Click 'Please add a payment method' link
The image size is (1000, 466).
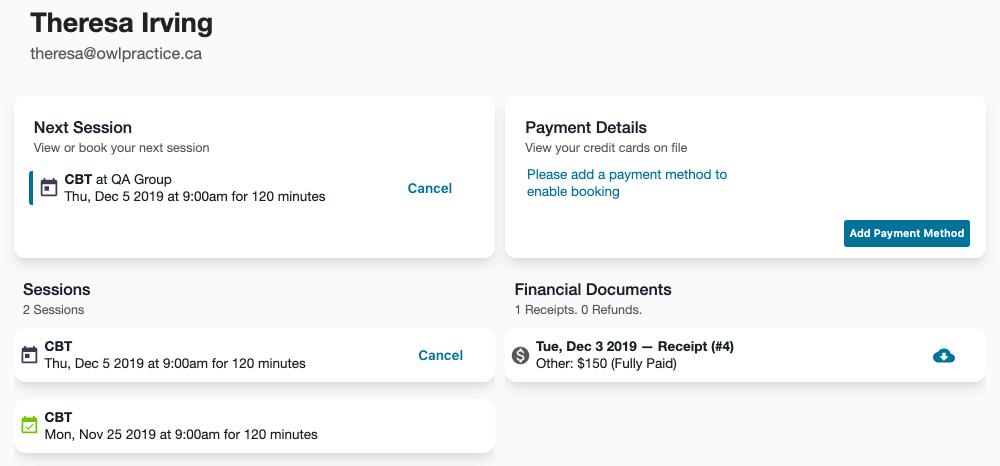(627, 183)
